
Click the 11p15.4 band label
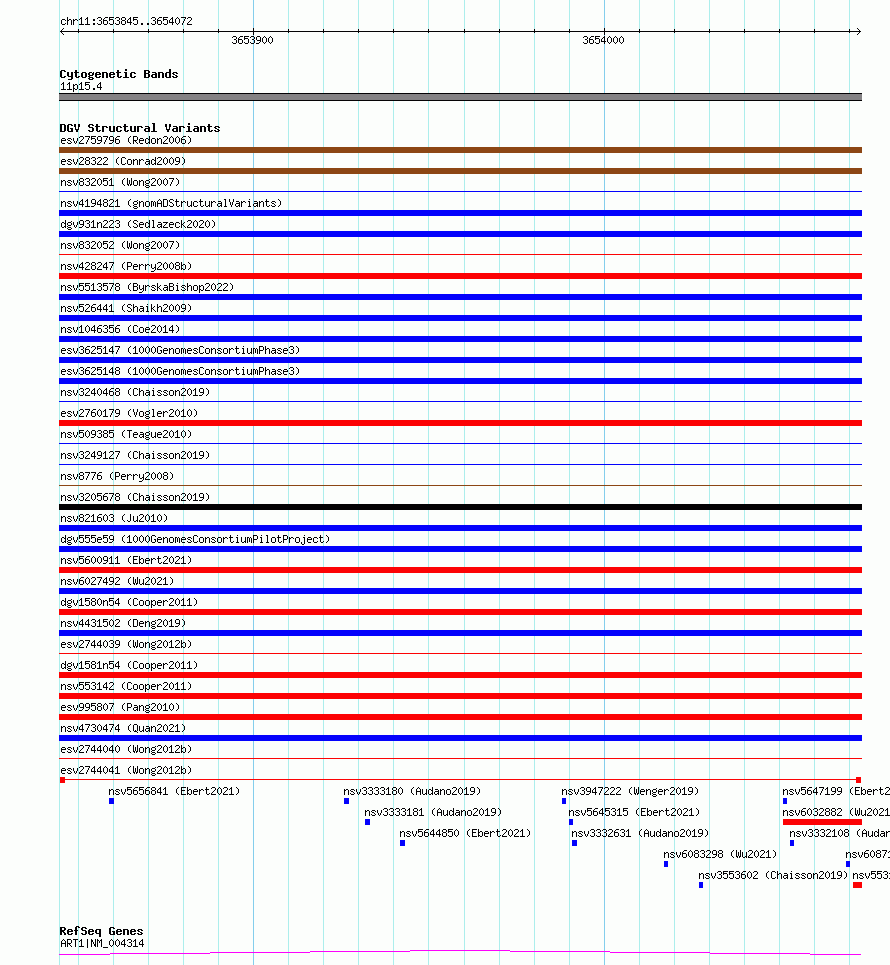pyautogui.click(x=81, y=86)
